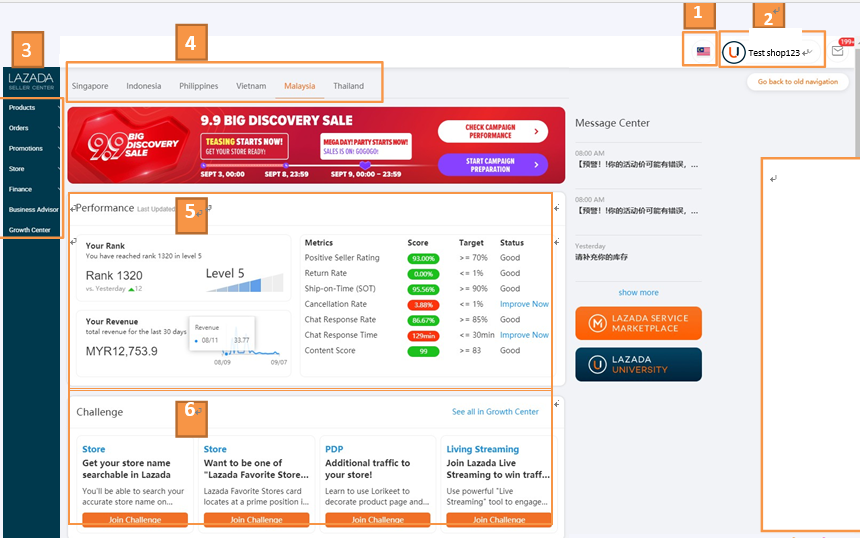The height and width of the screenshot is (538, 860).
Task: Switch to the Singapore tab
Action: tap(90, 86)
